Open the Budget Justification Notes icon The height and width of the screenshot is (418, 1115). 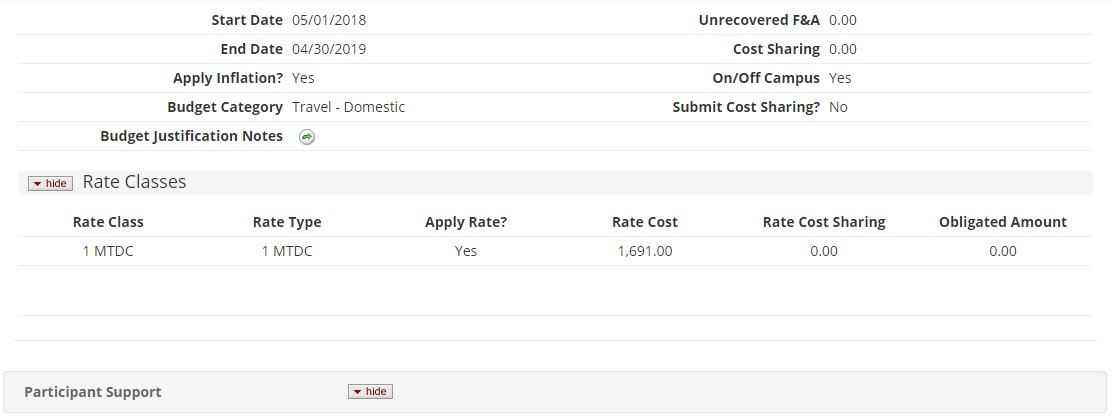[307, 137]
